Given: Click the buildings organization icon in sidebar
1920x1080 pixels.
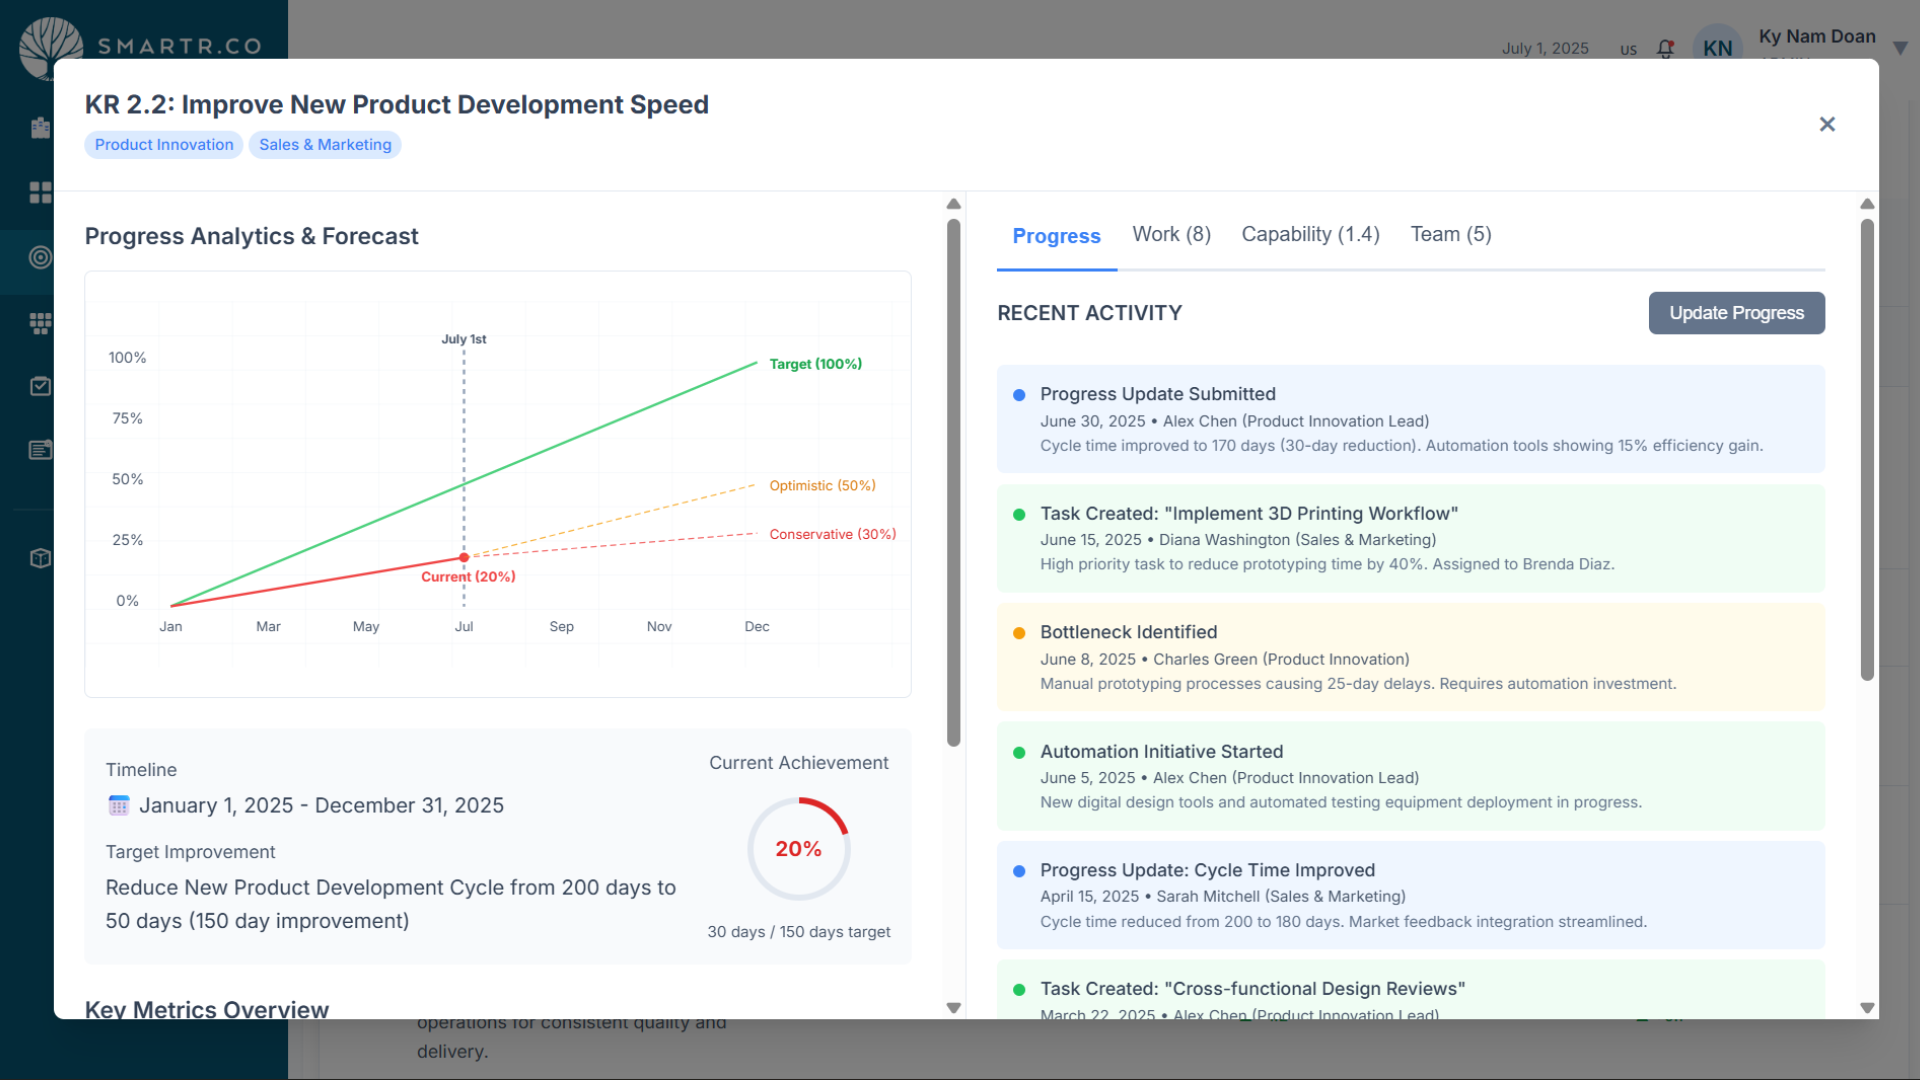Looking at the screenshot, I should click(x=40, y=128).
